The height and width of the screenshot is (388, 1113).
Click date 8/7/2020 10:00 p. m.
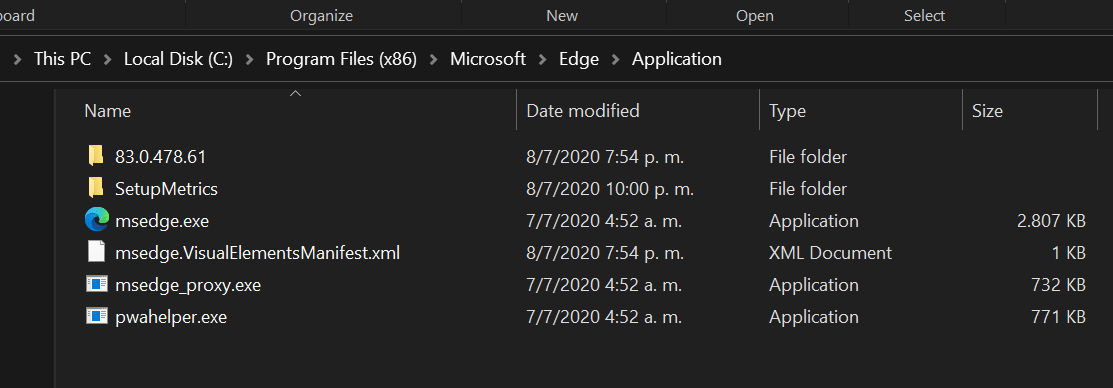click(610, 189)
